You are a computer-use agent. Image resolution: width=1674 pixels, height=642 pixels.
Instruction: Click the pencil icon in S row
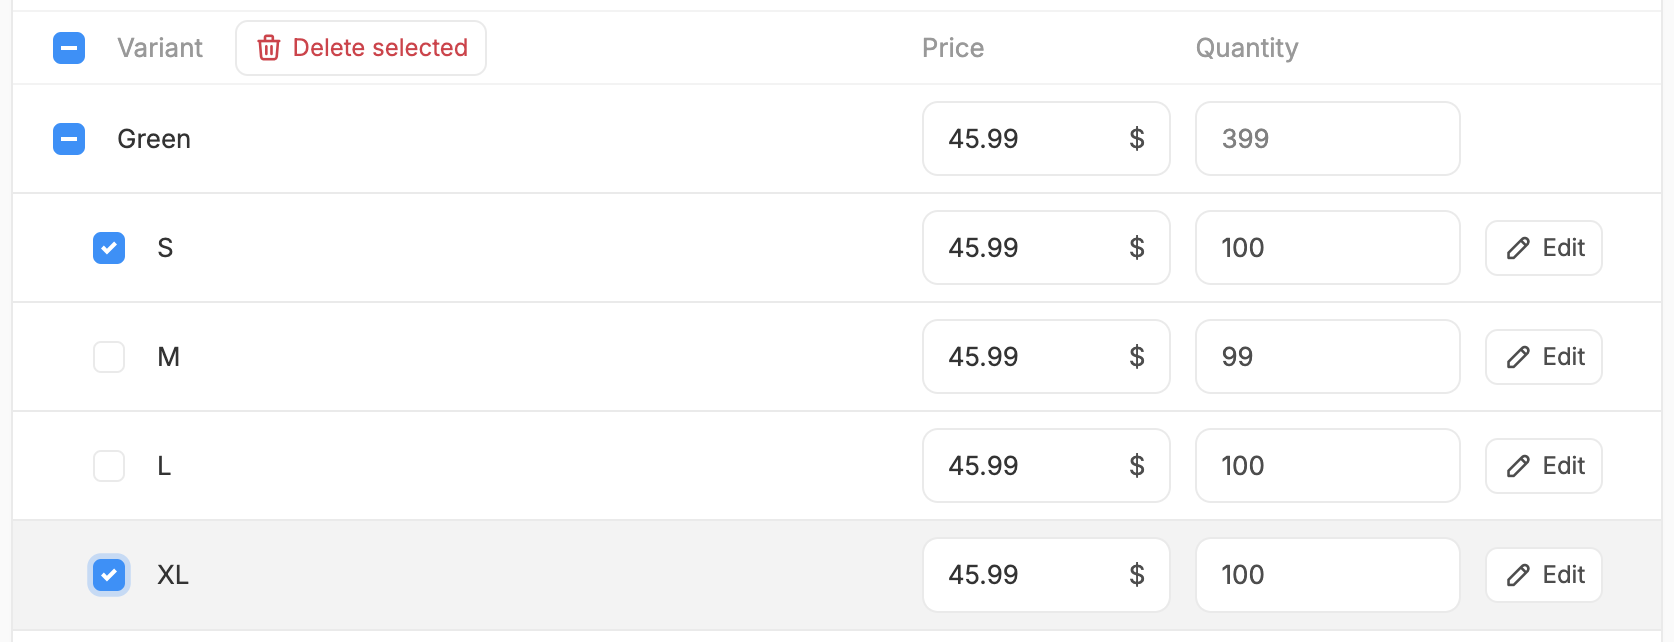click(1518, 248)
